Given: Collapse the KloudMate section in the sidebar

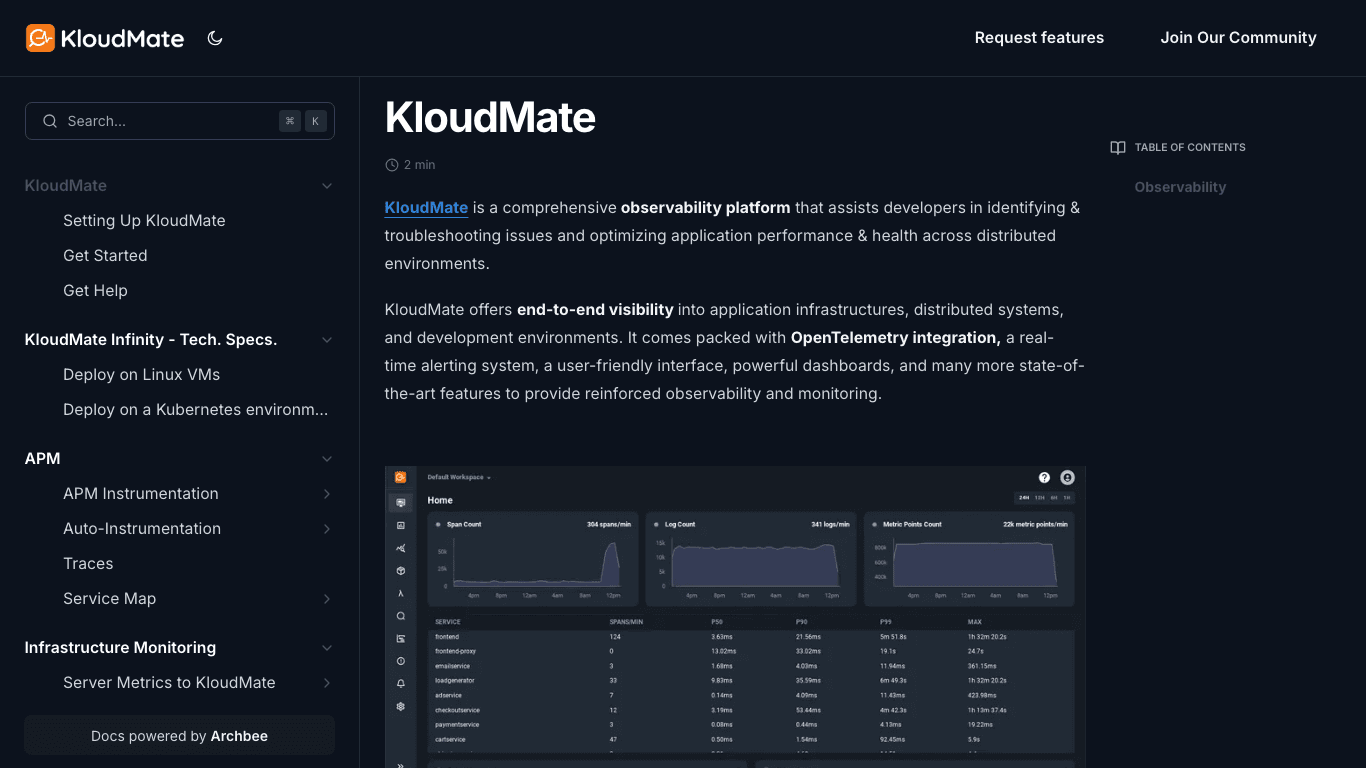Looking at the screenshot, I should point(327,186).
